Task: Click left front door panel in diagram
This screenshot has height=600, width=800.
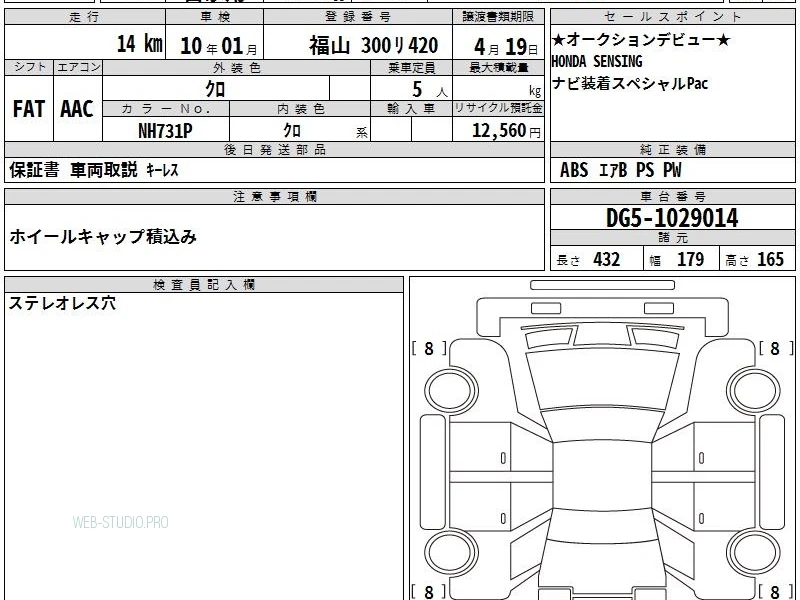Action: (x=480, y=446)
